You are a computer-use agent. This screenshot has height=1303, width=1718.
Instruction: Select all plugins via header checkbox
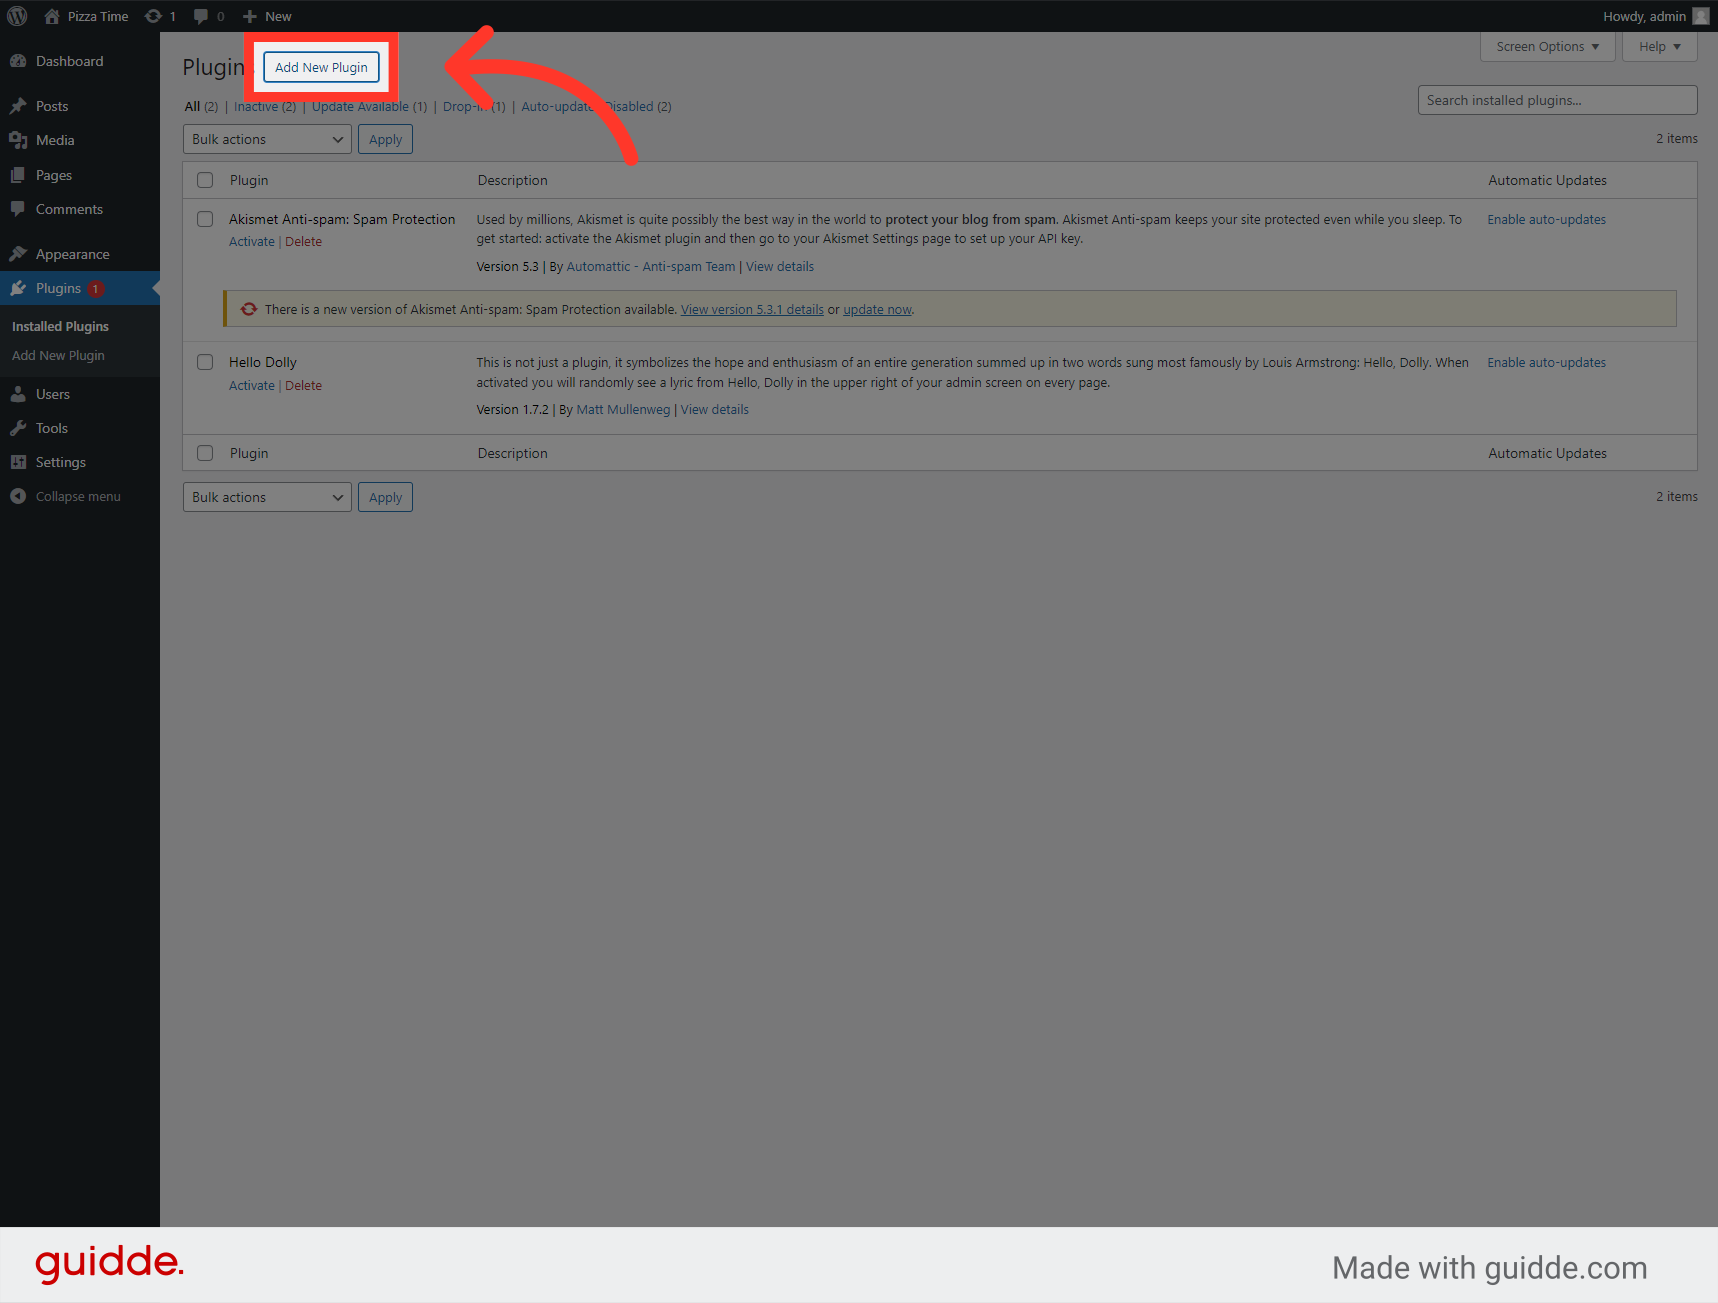click(x=205, y=180)
